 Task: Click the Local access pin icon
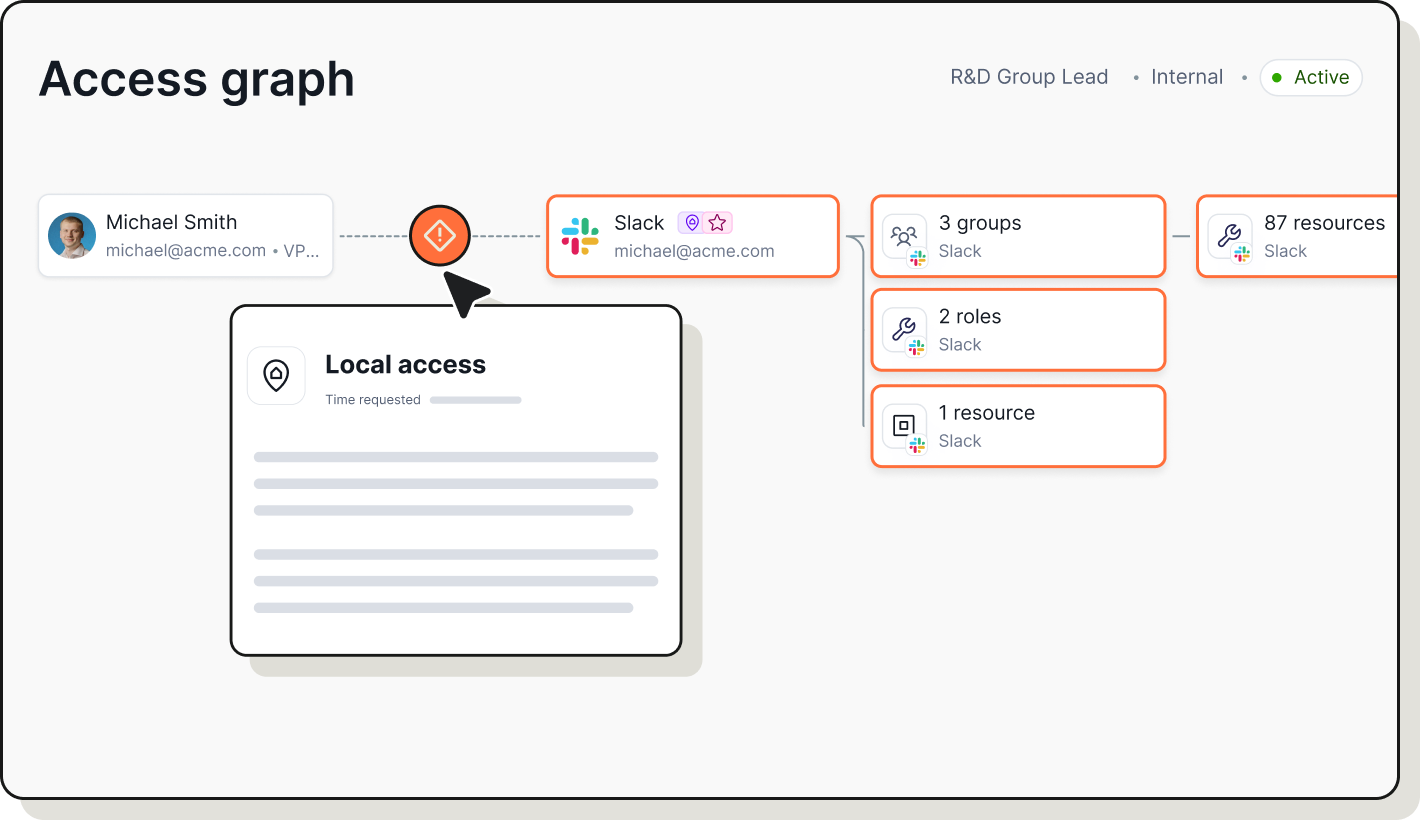[276, 375]
